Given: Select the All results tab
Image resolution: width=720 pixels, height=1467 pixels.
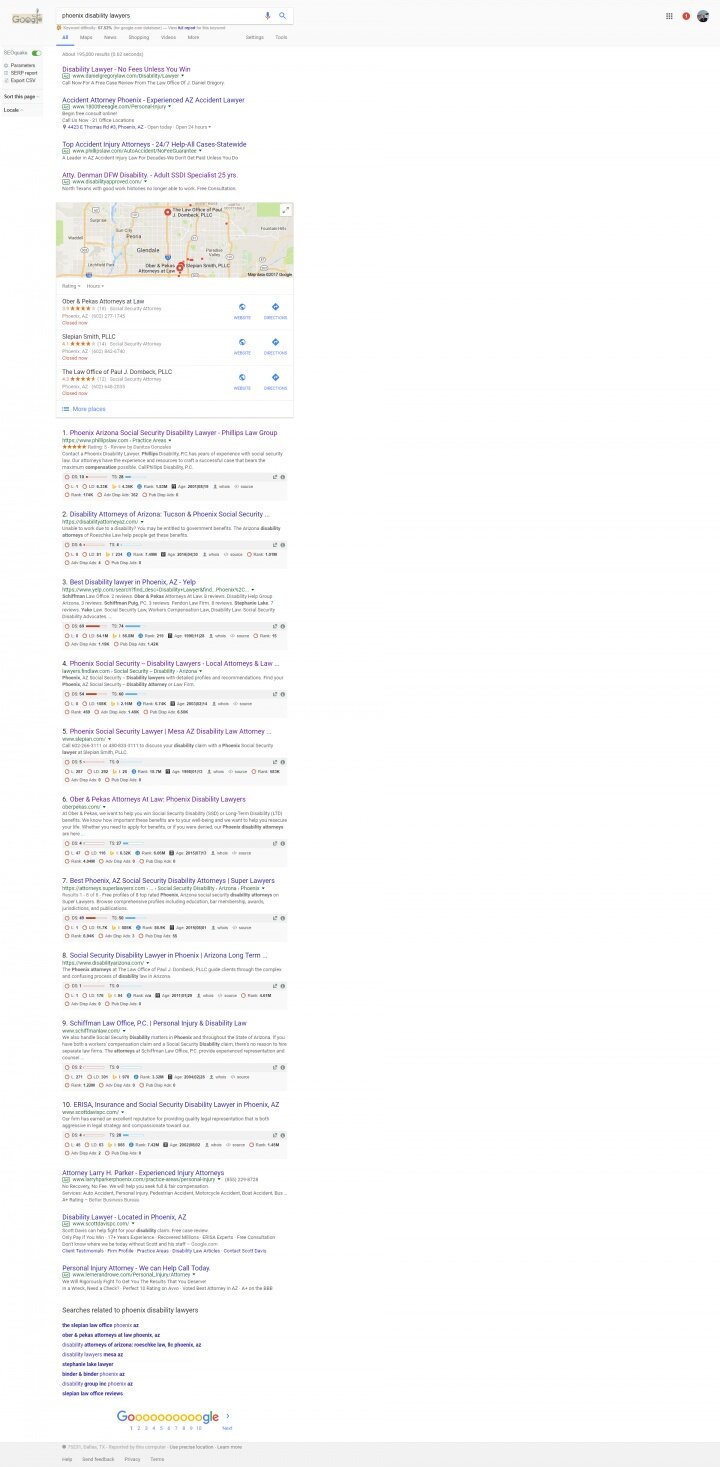Looking at the screenshot, I should (x=65, y=37).
